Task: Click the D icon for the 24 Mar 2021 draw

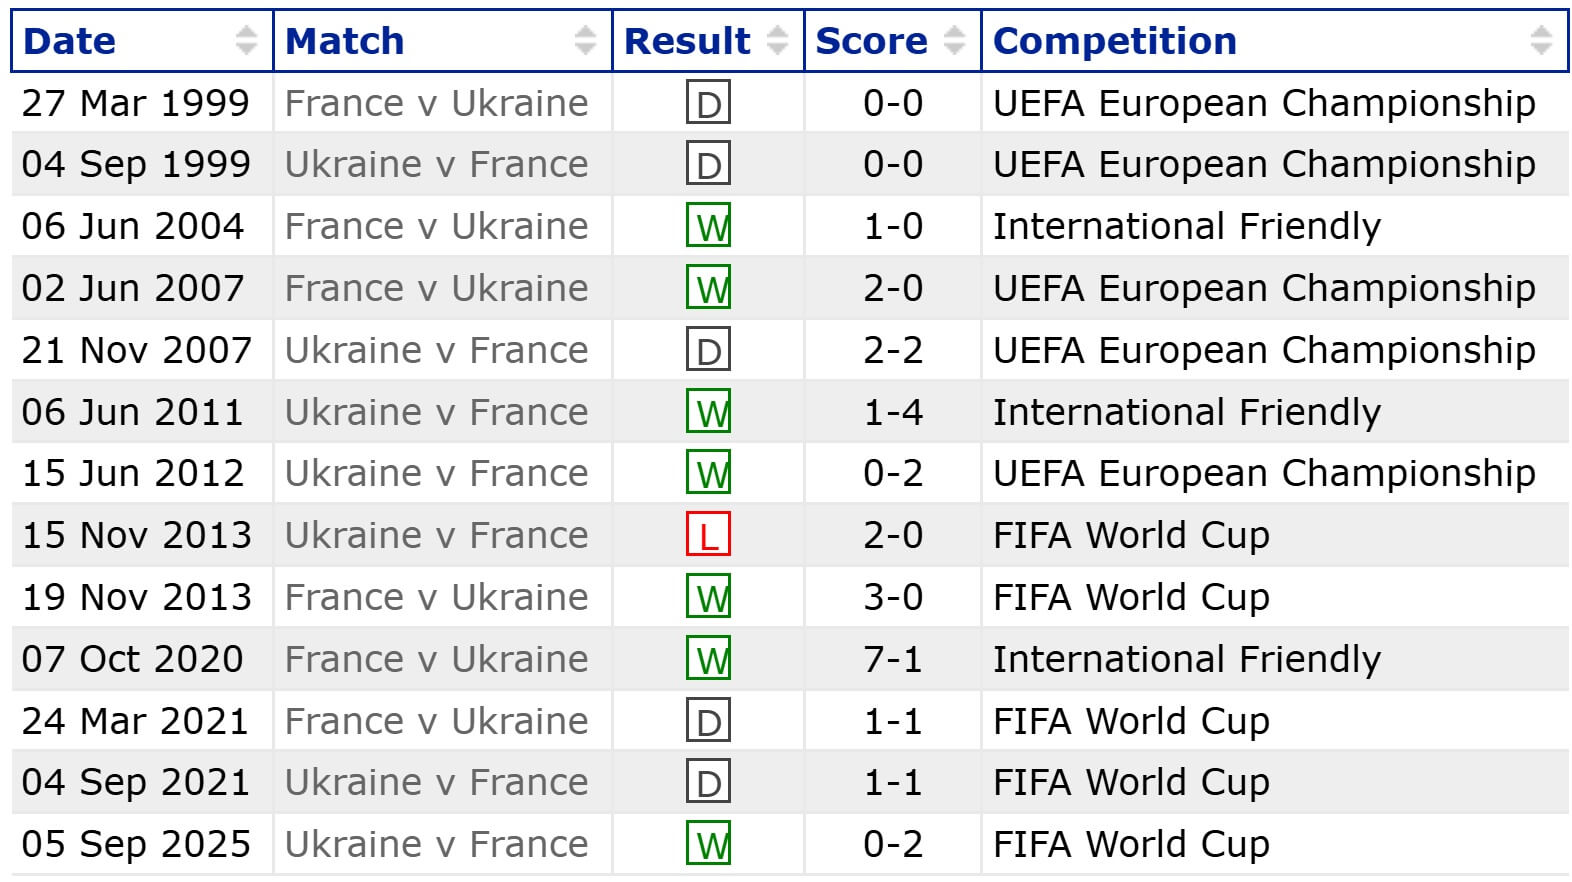Action: coord(707,720)
